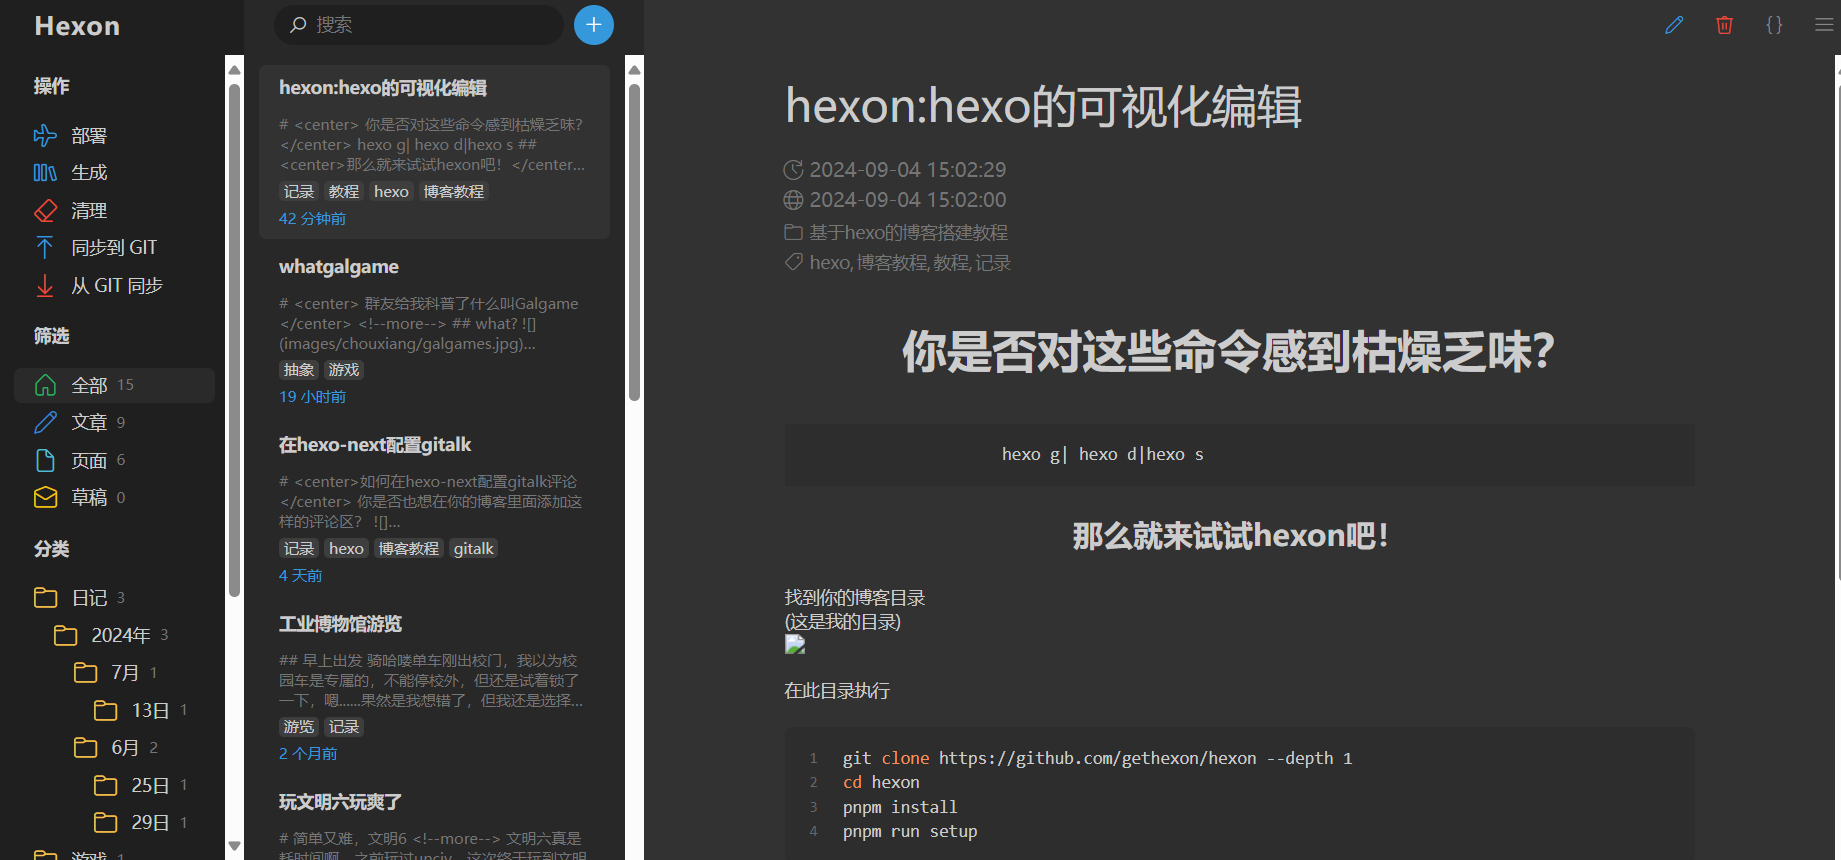1841x860 pixels.
Task: Click the clean (清理) eraser icon
Action: click(x=45, y=211)
